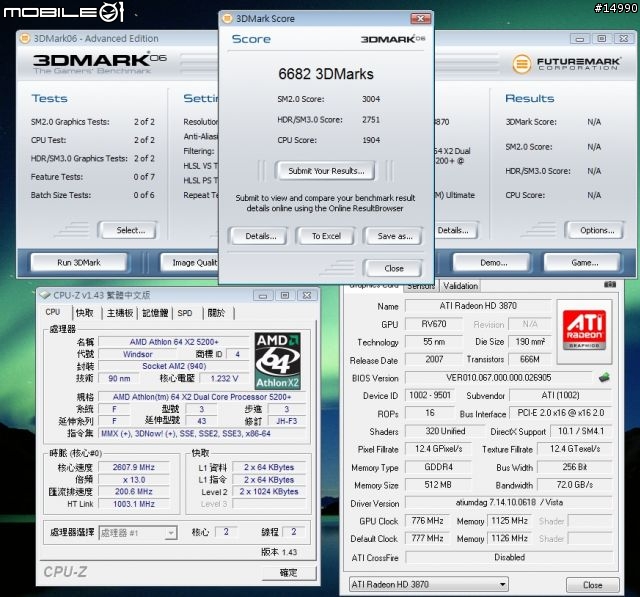Switch to the 快取 (cache) tab in CPU-Z

coord(84,313)
